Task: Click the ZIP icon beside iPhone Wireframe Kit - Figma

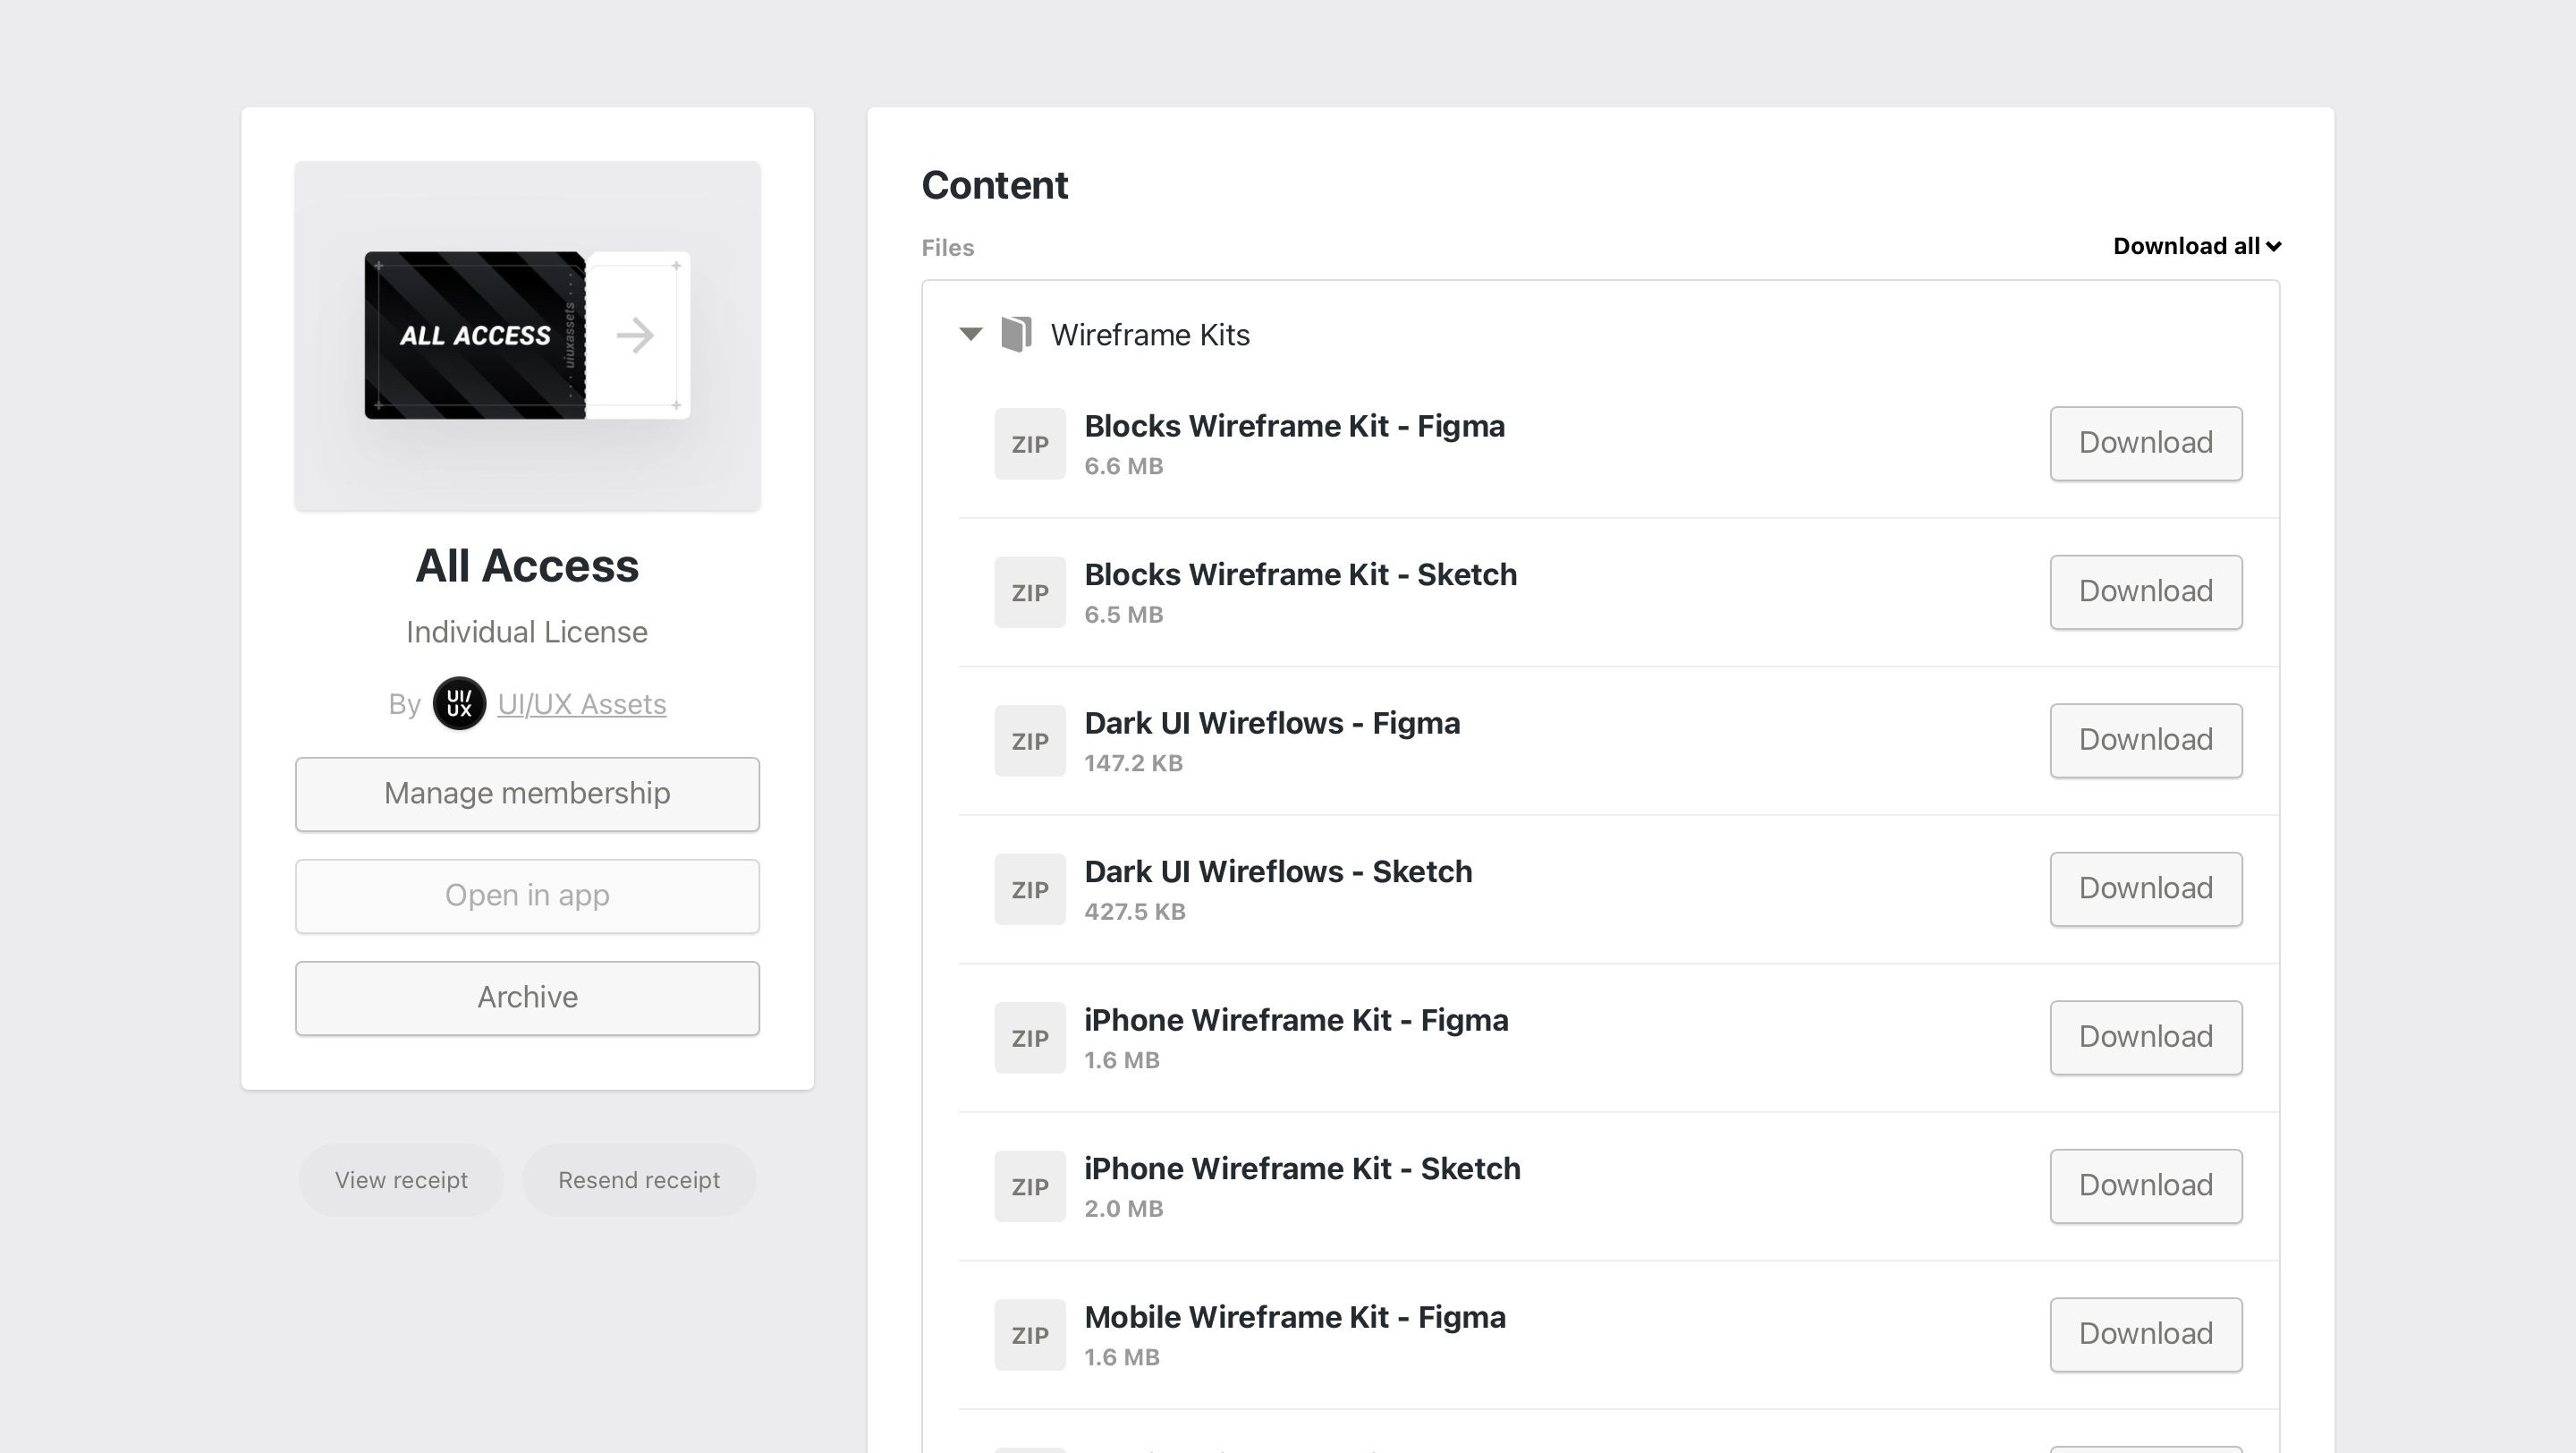Action: coord(1029,1037)
